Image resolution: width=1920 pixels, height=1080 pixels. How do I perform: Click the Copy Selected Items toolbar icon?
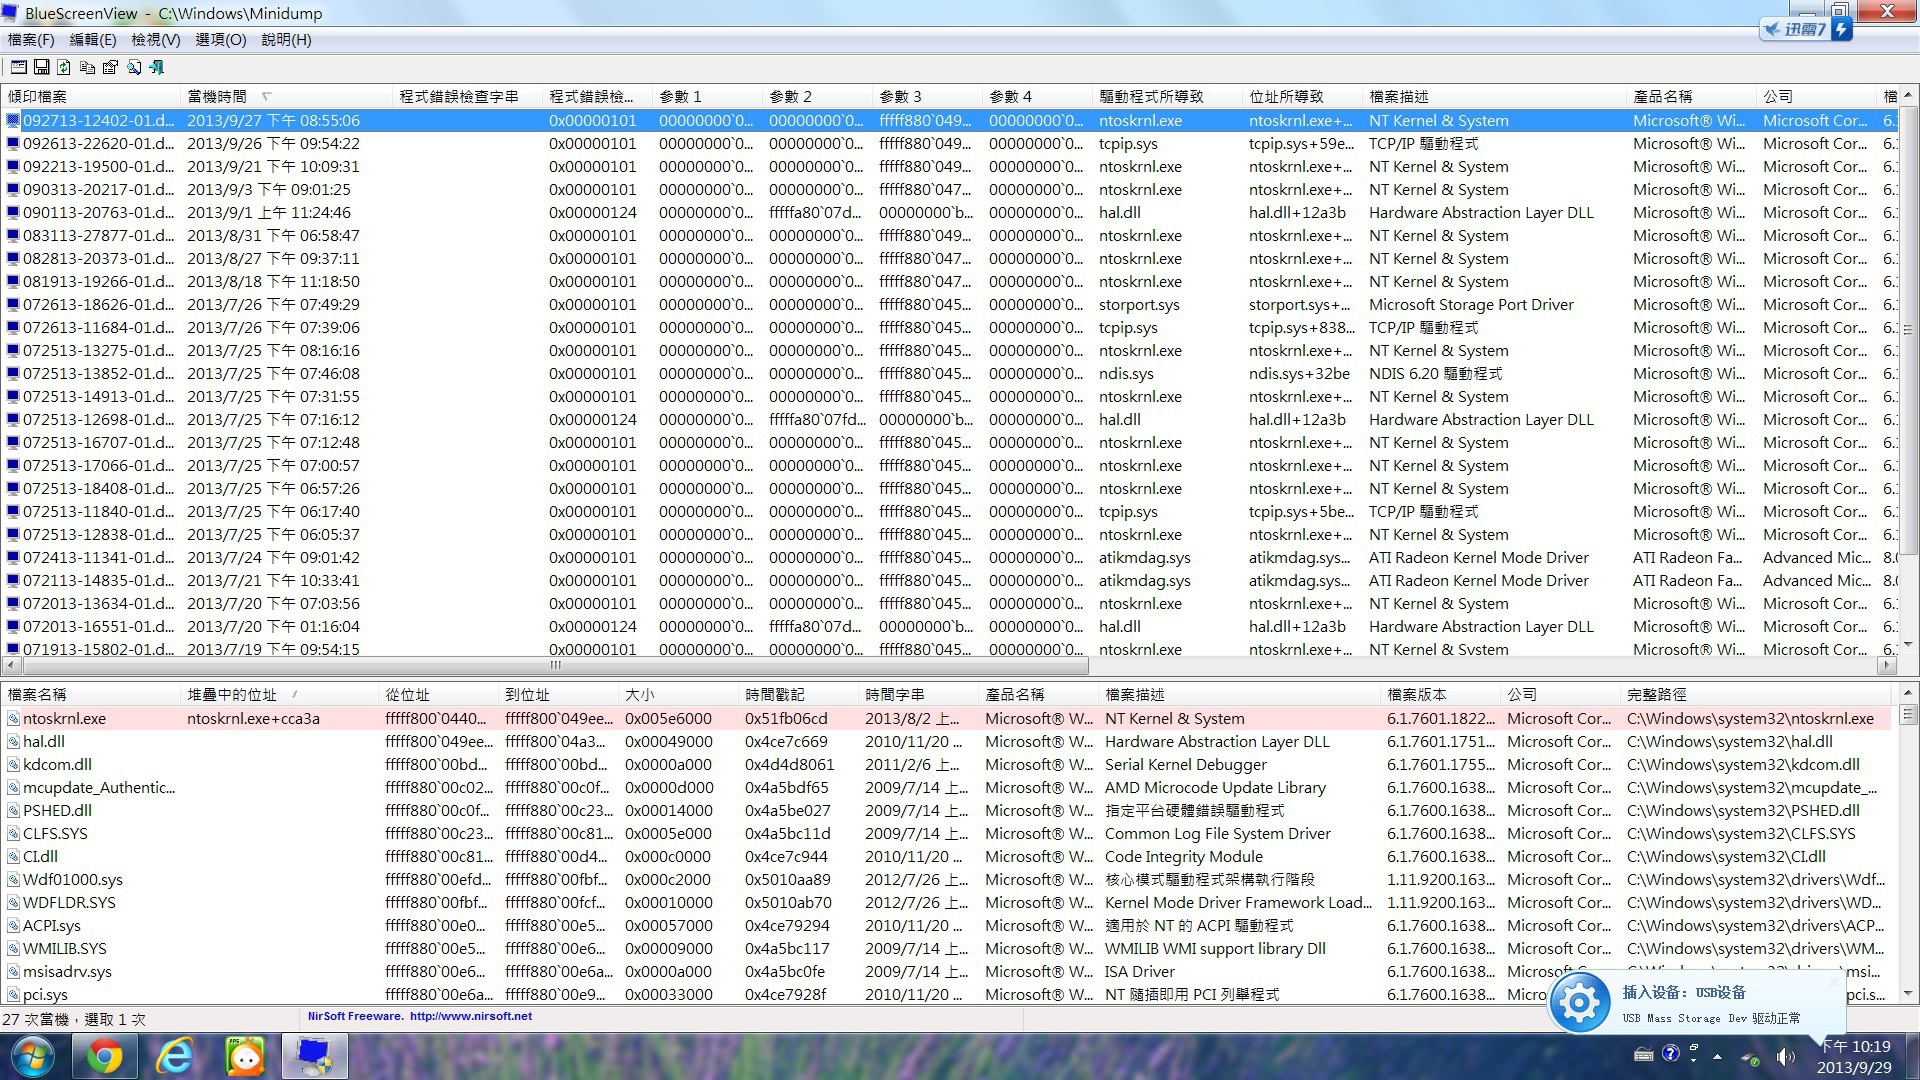87,67
